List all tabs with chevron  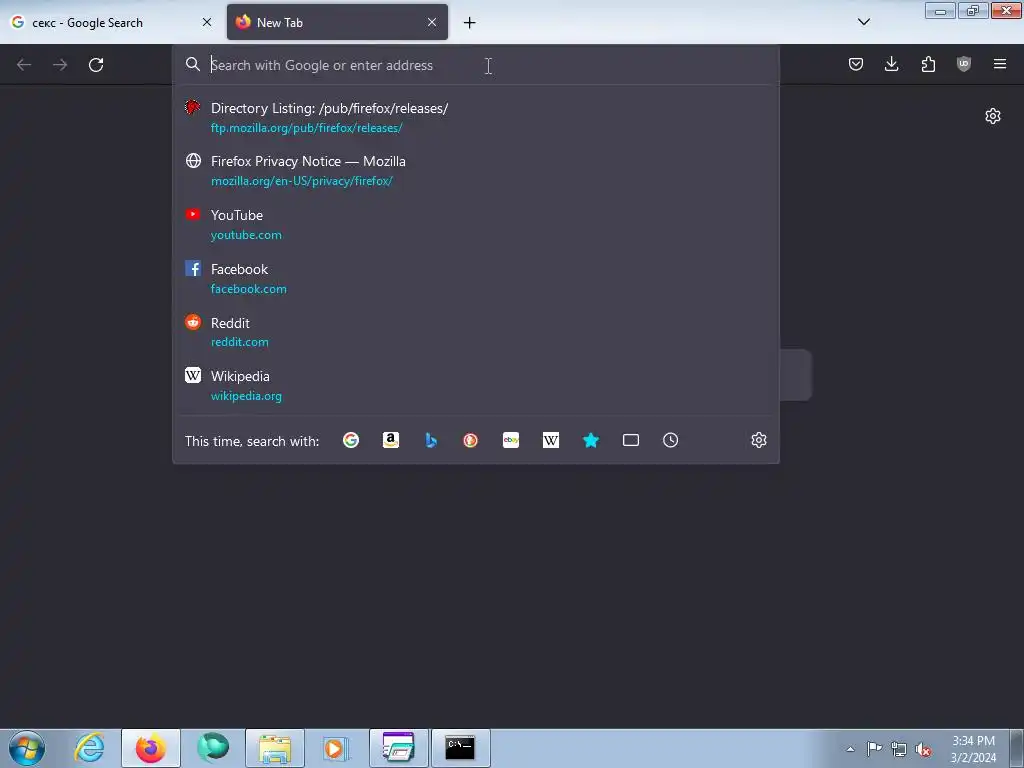point(863,22)
